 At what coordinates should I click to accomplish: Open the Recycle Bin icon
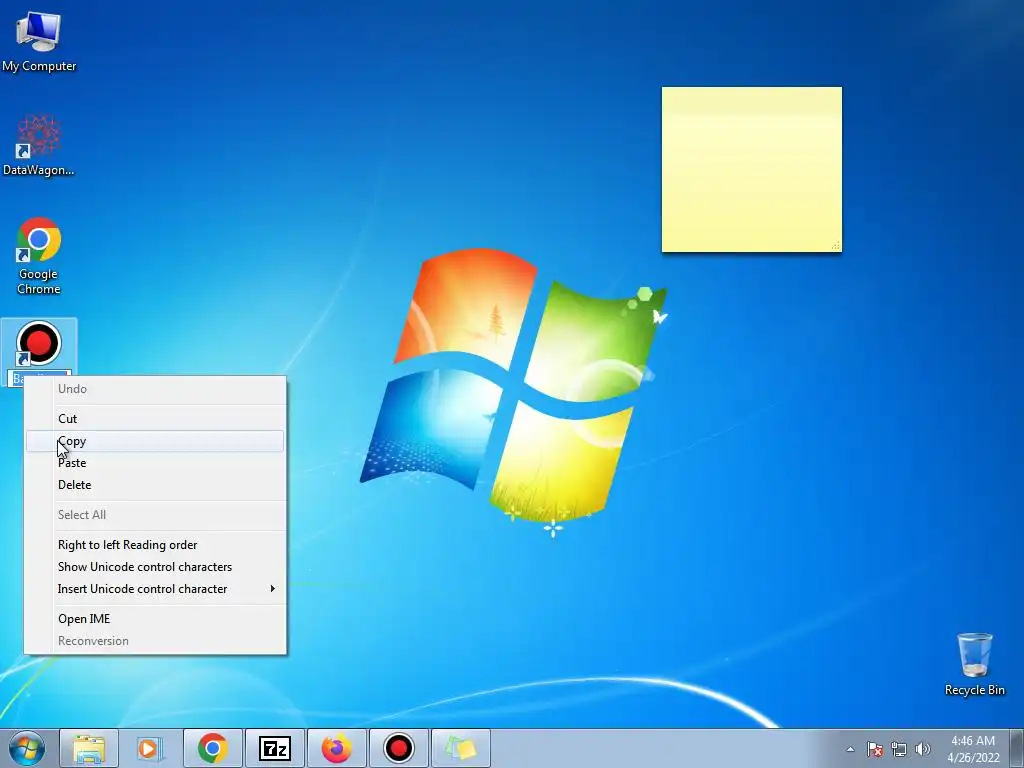974,664
